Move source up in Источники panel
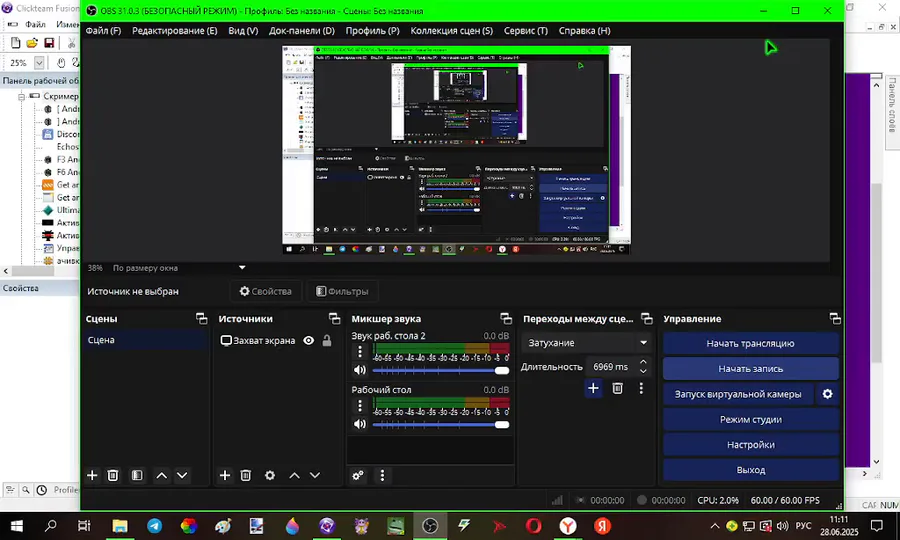The width and height of the screenshot is (900, 540). click(294, 475)
